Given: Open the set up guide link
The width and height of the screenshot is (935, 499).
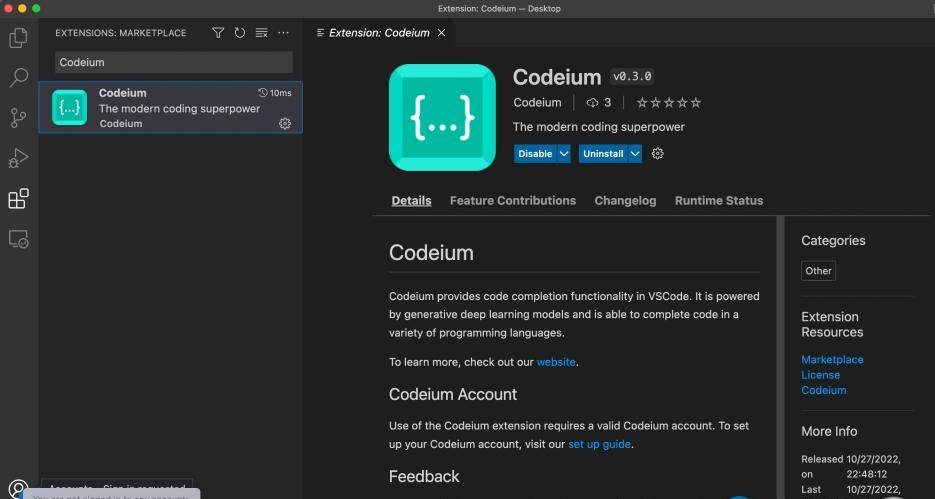Looking at the screenshot, I should pos(599,444).
